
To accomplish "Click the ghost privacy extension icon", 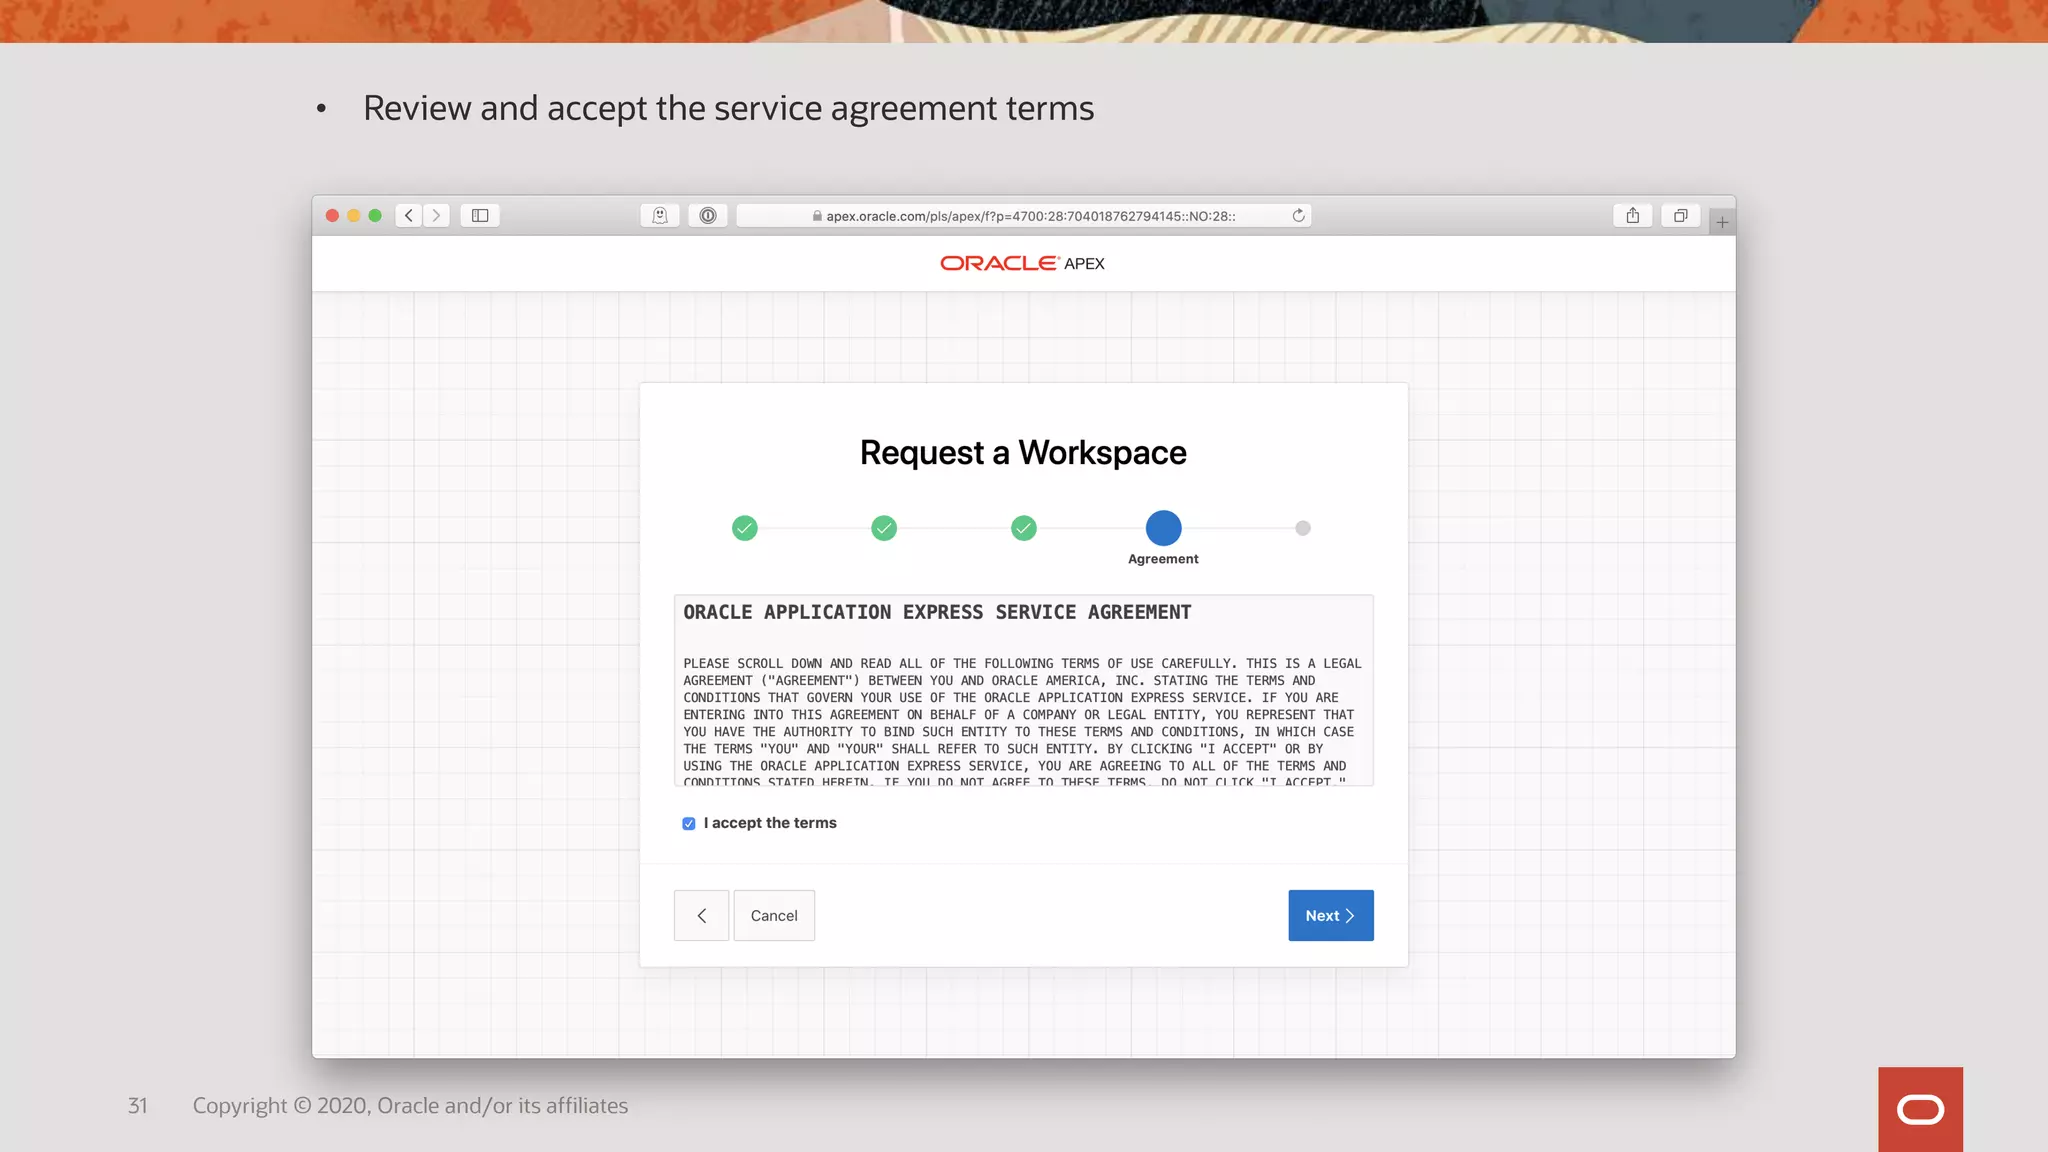I will 660,215.
